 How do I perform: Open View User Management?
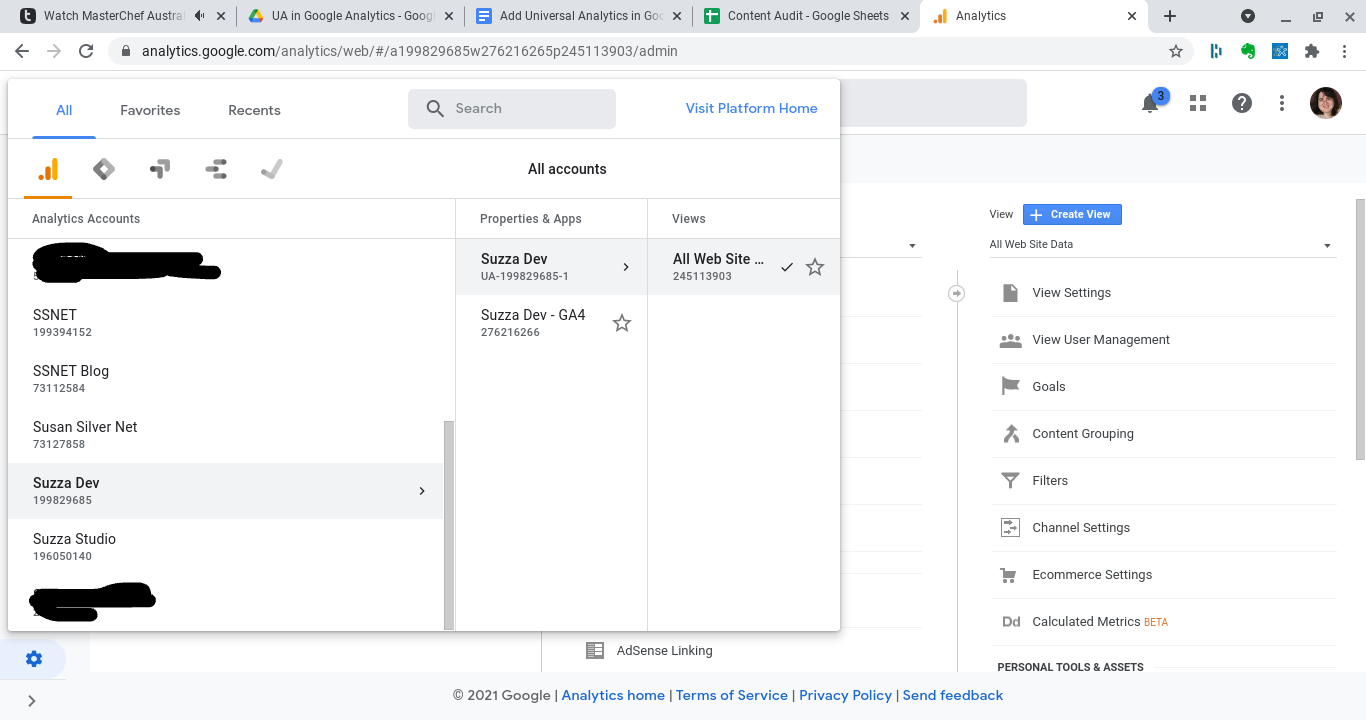point(1164,340)
